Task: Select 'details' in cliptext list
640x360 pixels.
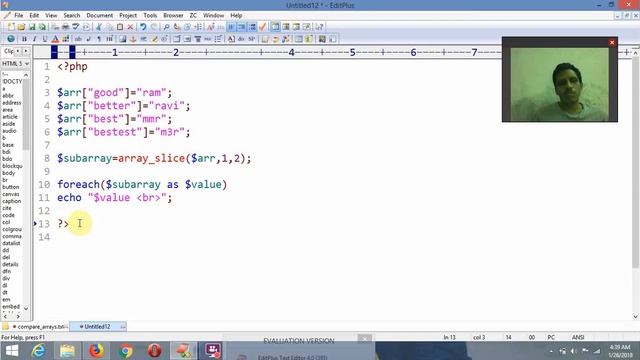Action: [x=10, y=264]
